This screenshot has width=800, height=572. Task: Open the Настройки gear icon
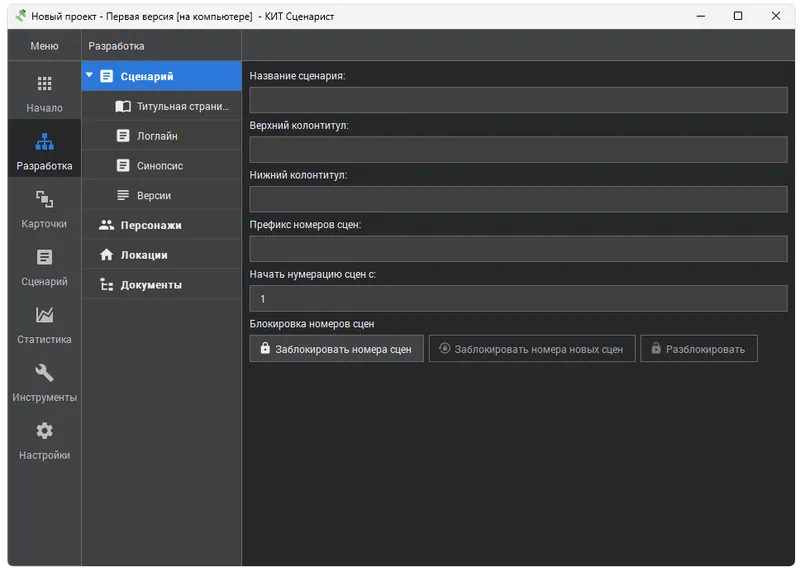[44, 431]
